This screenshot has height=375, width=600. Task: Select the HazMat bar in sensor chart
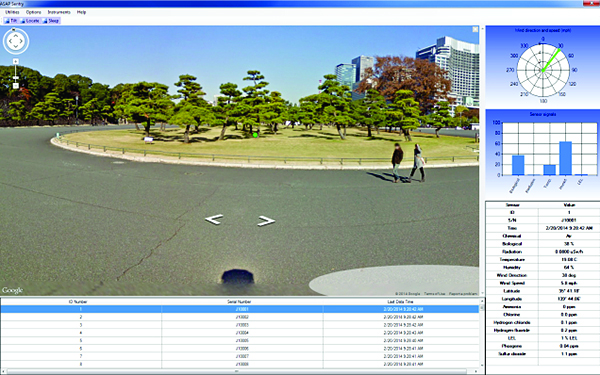566,158
